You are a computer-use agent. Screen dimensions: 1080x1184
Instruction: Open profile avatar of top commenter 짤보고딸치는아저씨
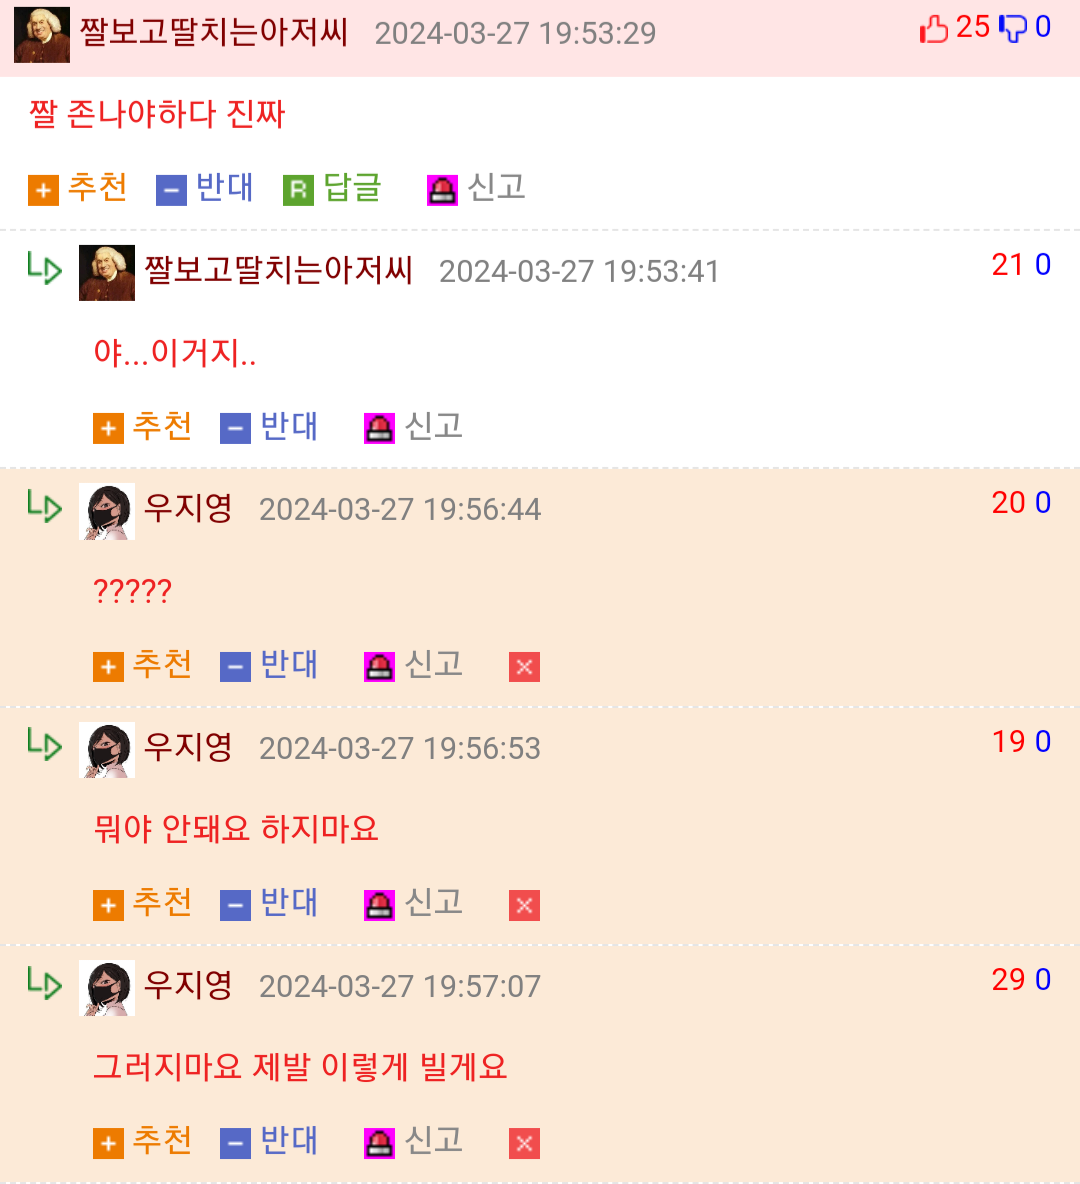coord(42,35)
